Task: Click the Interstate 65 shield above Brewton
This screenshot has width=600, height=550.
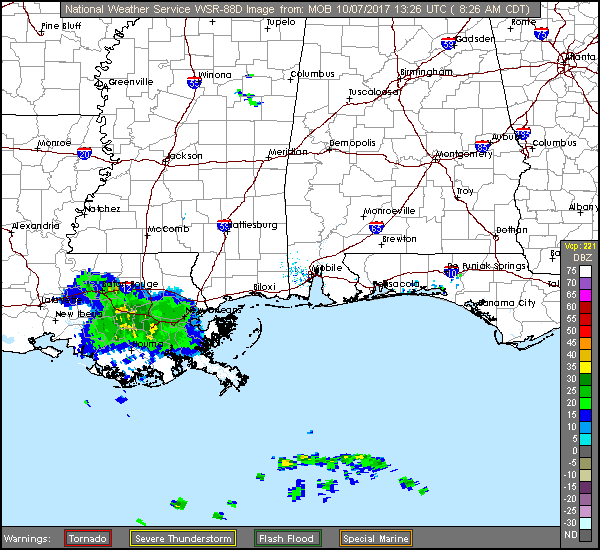Action: (x=377, y=227)
